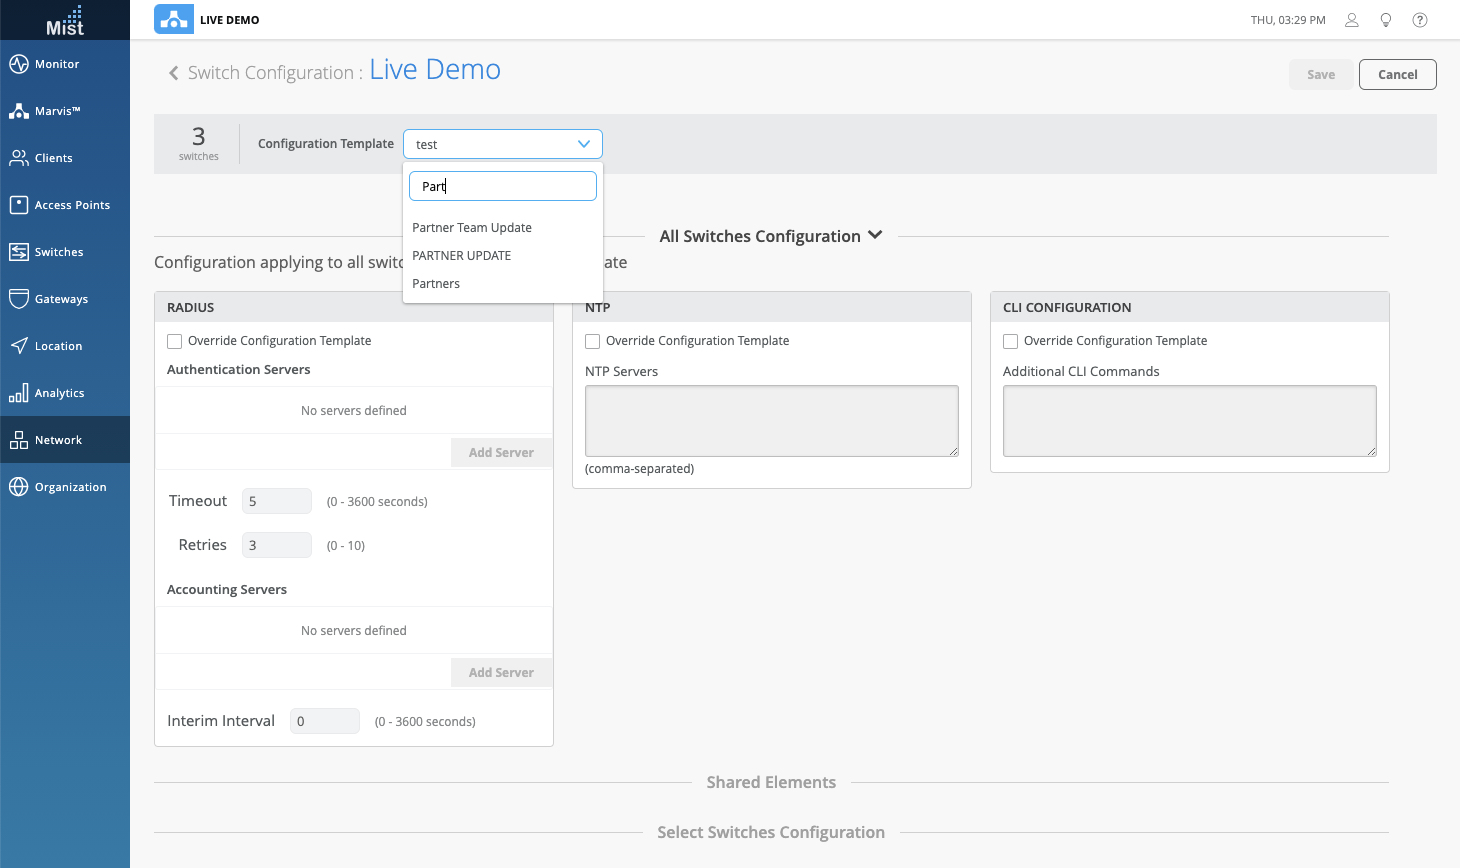Open the Monitor section icon
The image size is (1460, 868).
pyautogui.click(x=19, y=64)
